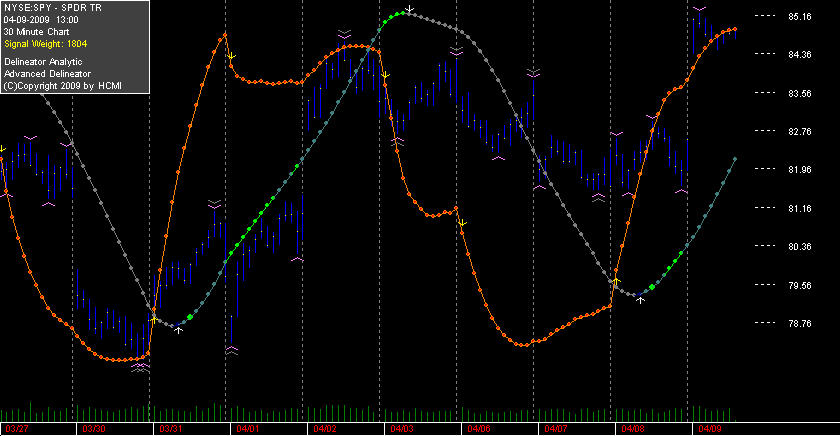The image size is (840, 436).
Task: Select the 04/03 date marker
Action: 402,429
